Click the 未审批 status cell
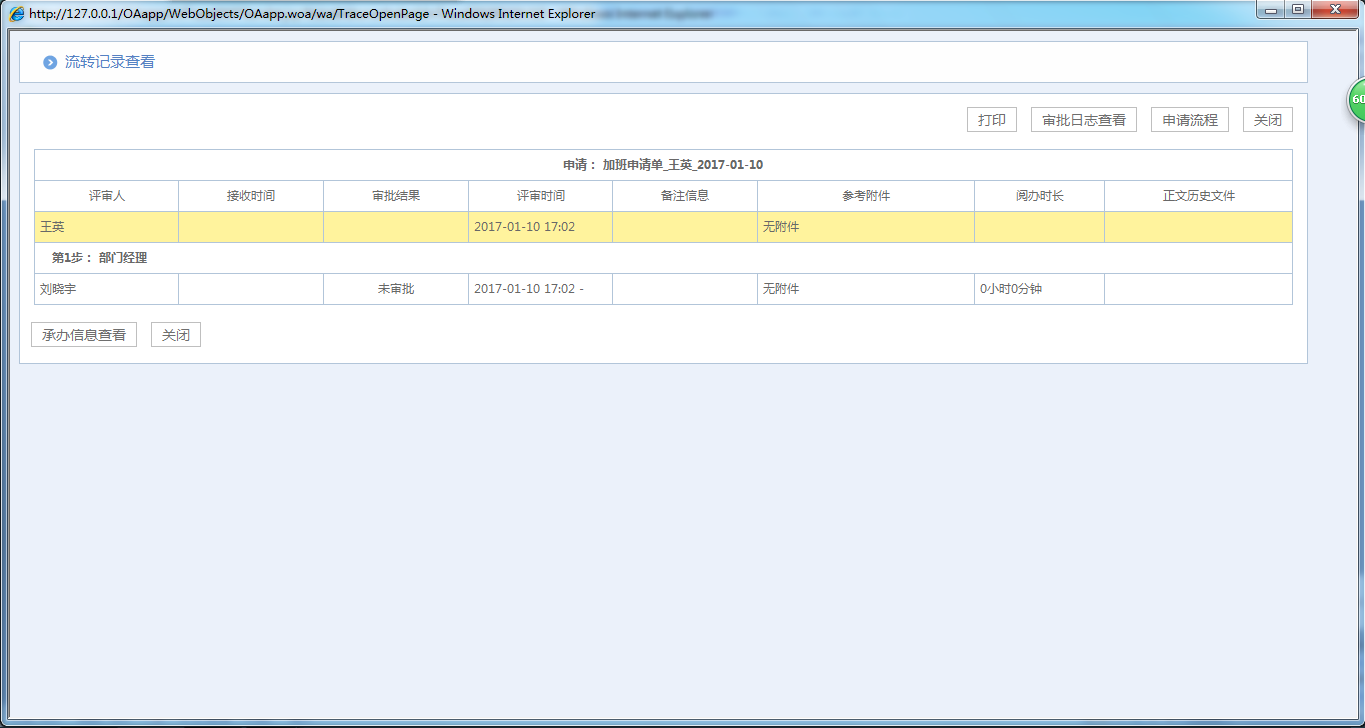 (x=396, y=289)
